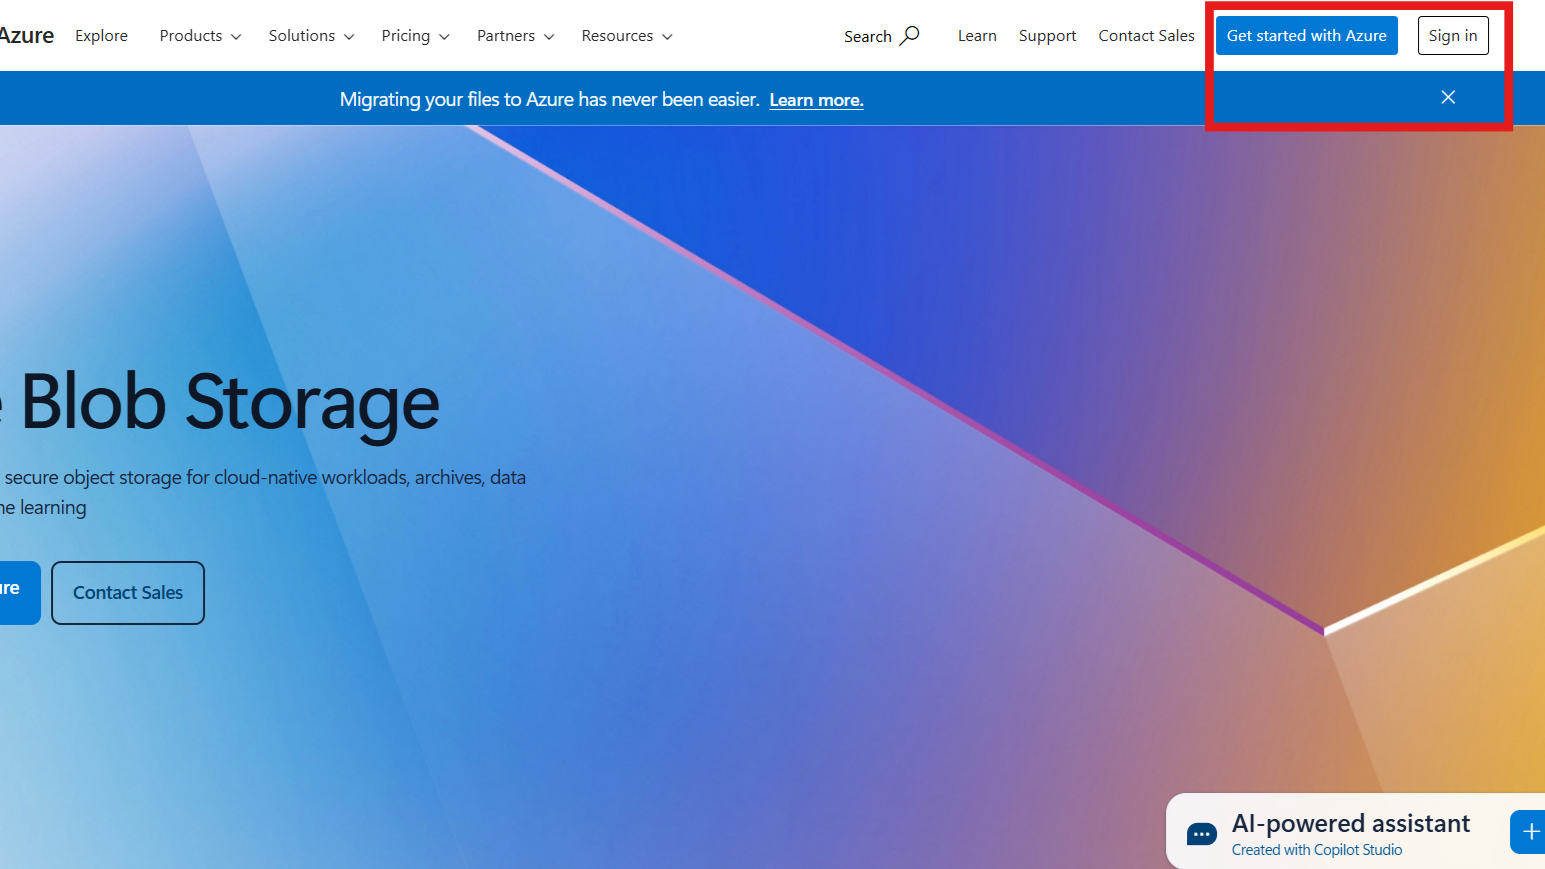
Task: Click the AI-powered assistant title
Action: pos(1350,823)
